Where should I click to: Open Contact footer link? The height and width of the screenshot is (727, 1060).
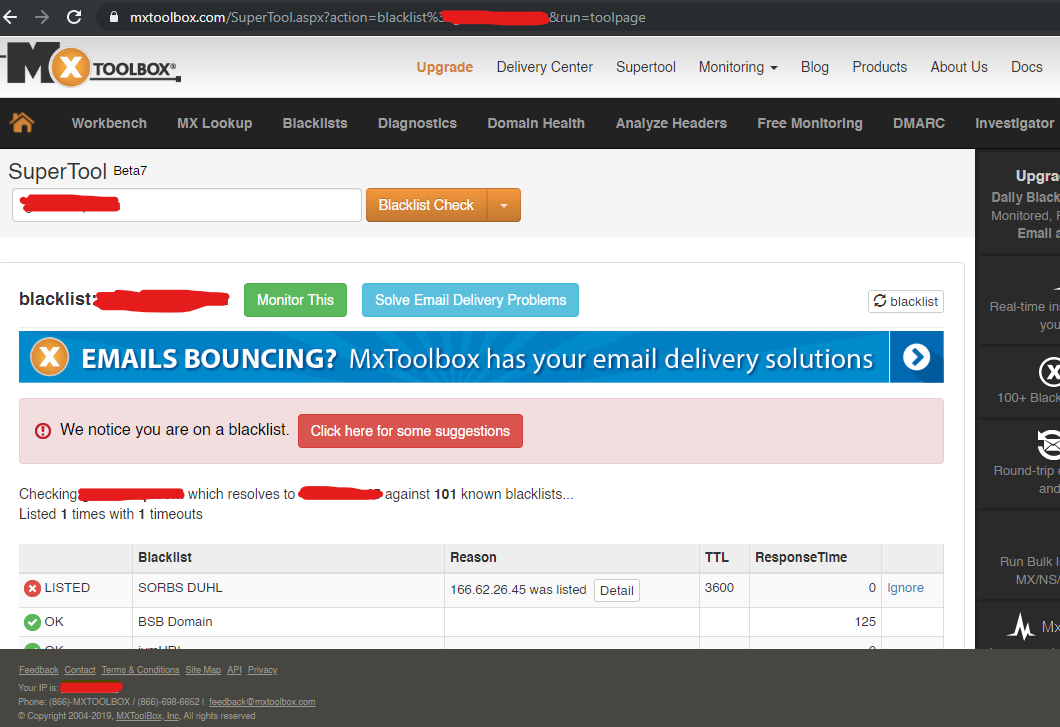tap(80, 670)
